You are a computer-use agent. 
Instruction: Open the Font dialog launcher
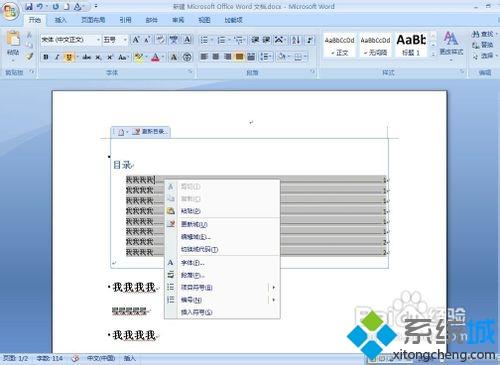(190, 72)
